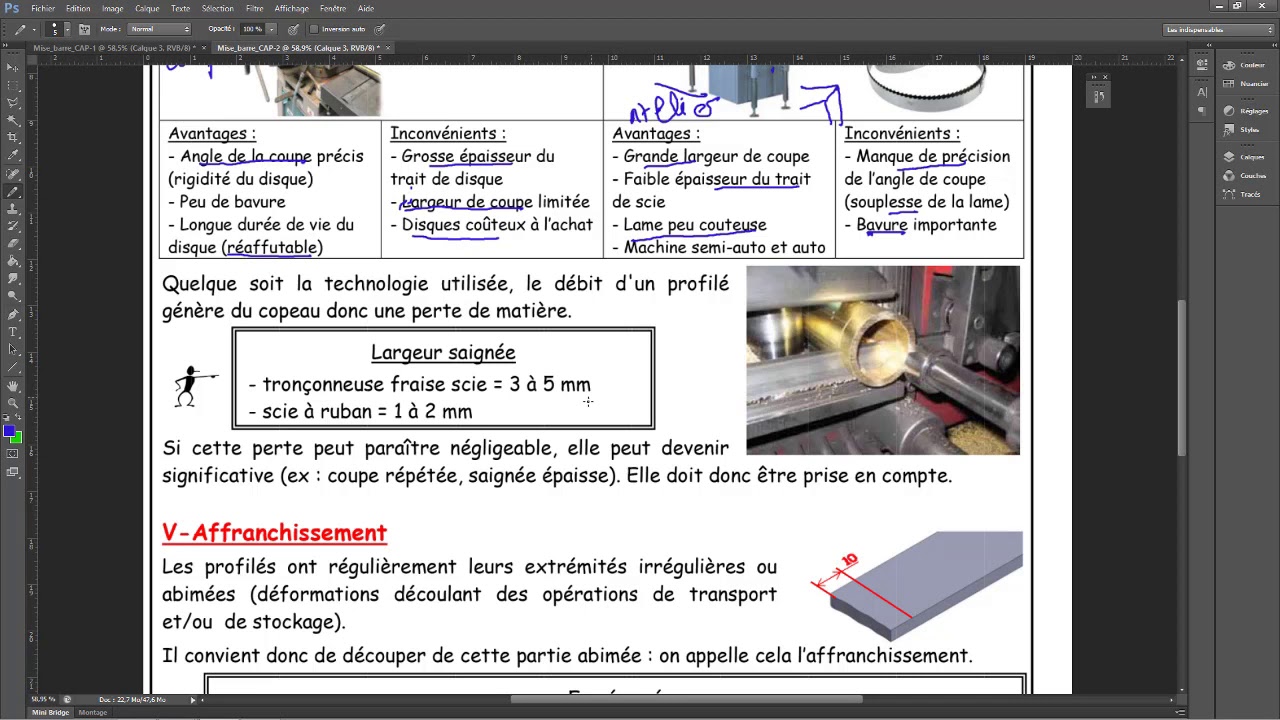Open the Filtre menu
The width and height of the screenshot is (1280, 720).
coord(254,8)
